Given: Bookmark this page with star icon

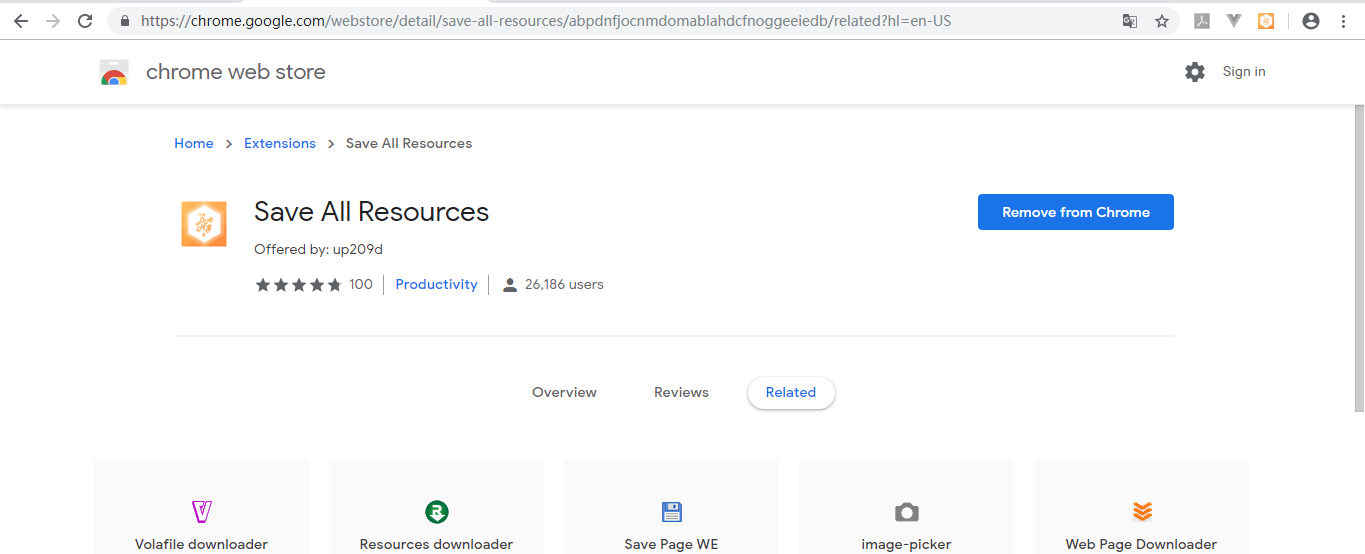Looking at the screenshot, I should tap(1162, 21).
